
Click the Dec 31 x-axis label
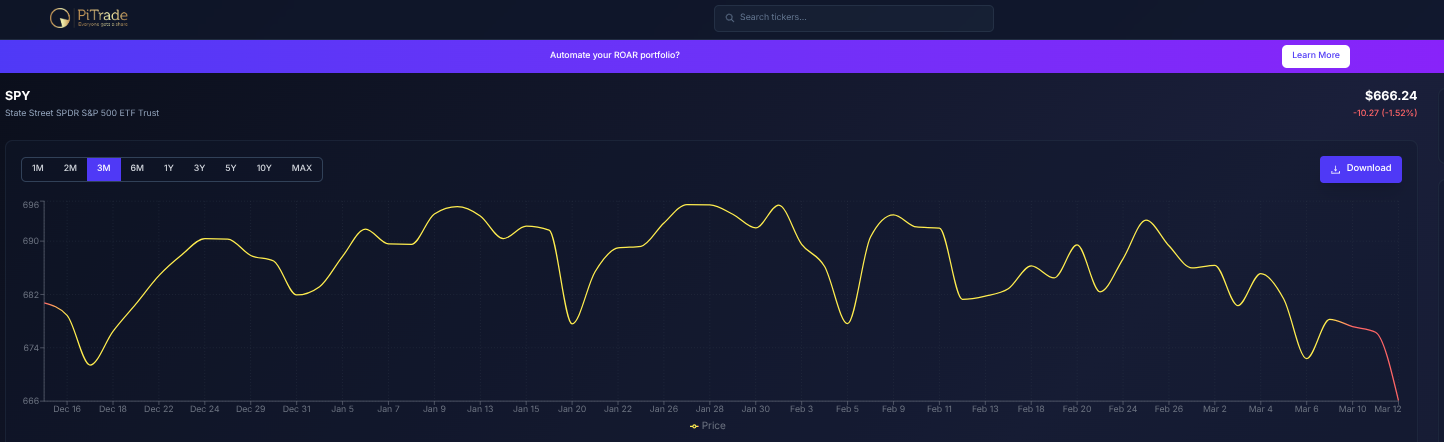click(x=297, y=409)
